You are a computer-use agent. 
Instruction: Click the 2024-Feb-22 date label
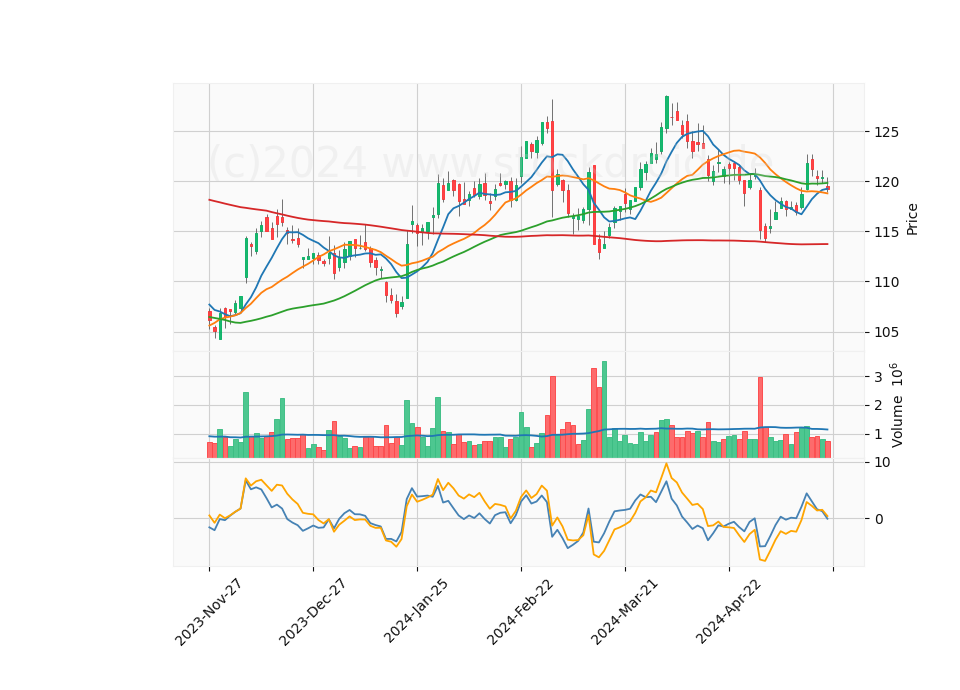pyautogui.click(x=520, y=611)
